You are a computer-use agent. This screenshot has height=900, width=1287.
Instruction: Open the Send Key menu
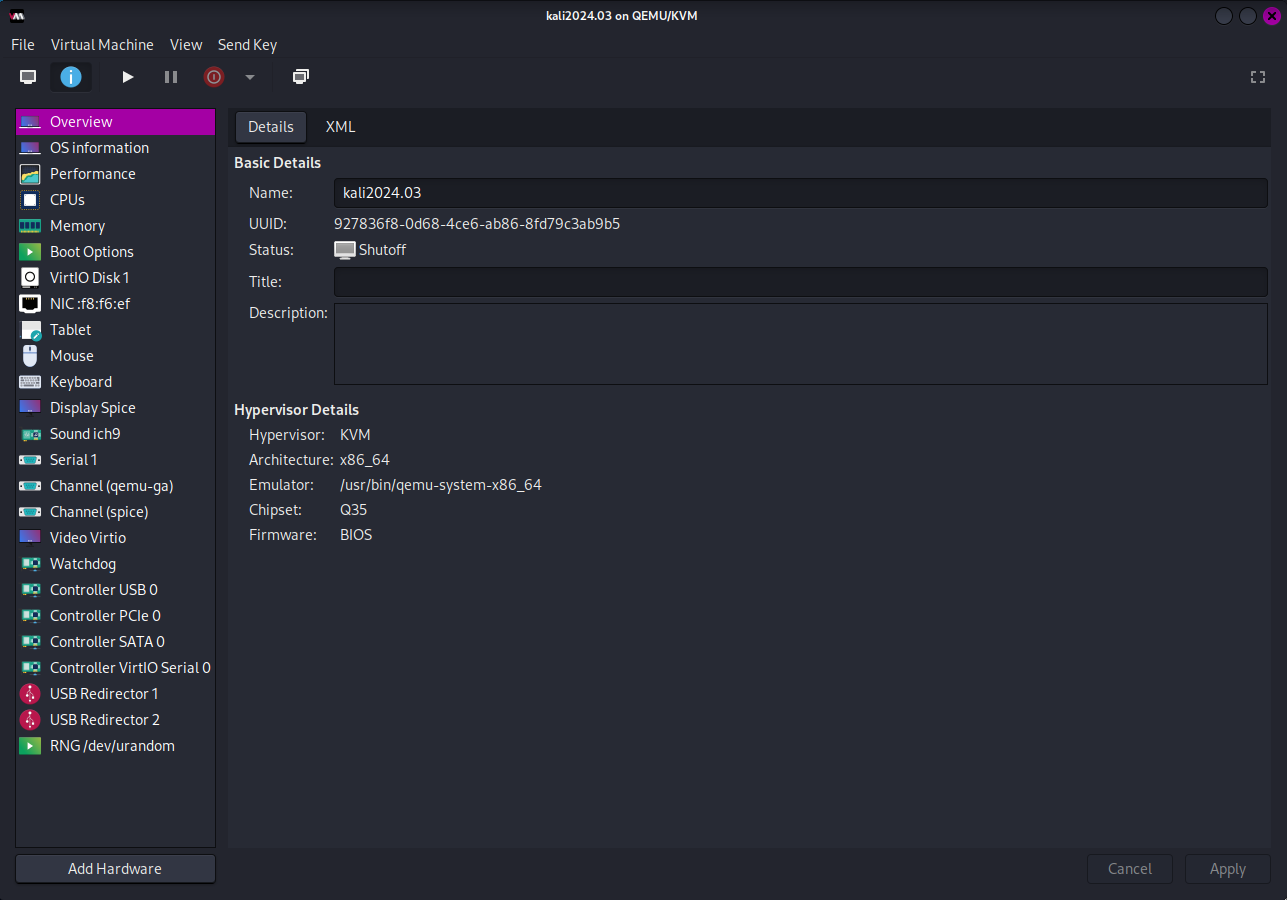247,45
